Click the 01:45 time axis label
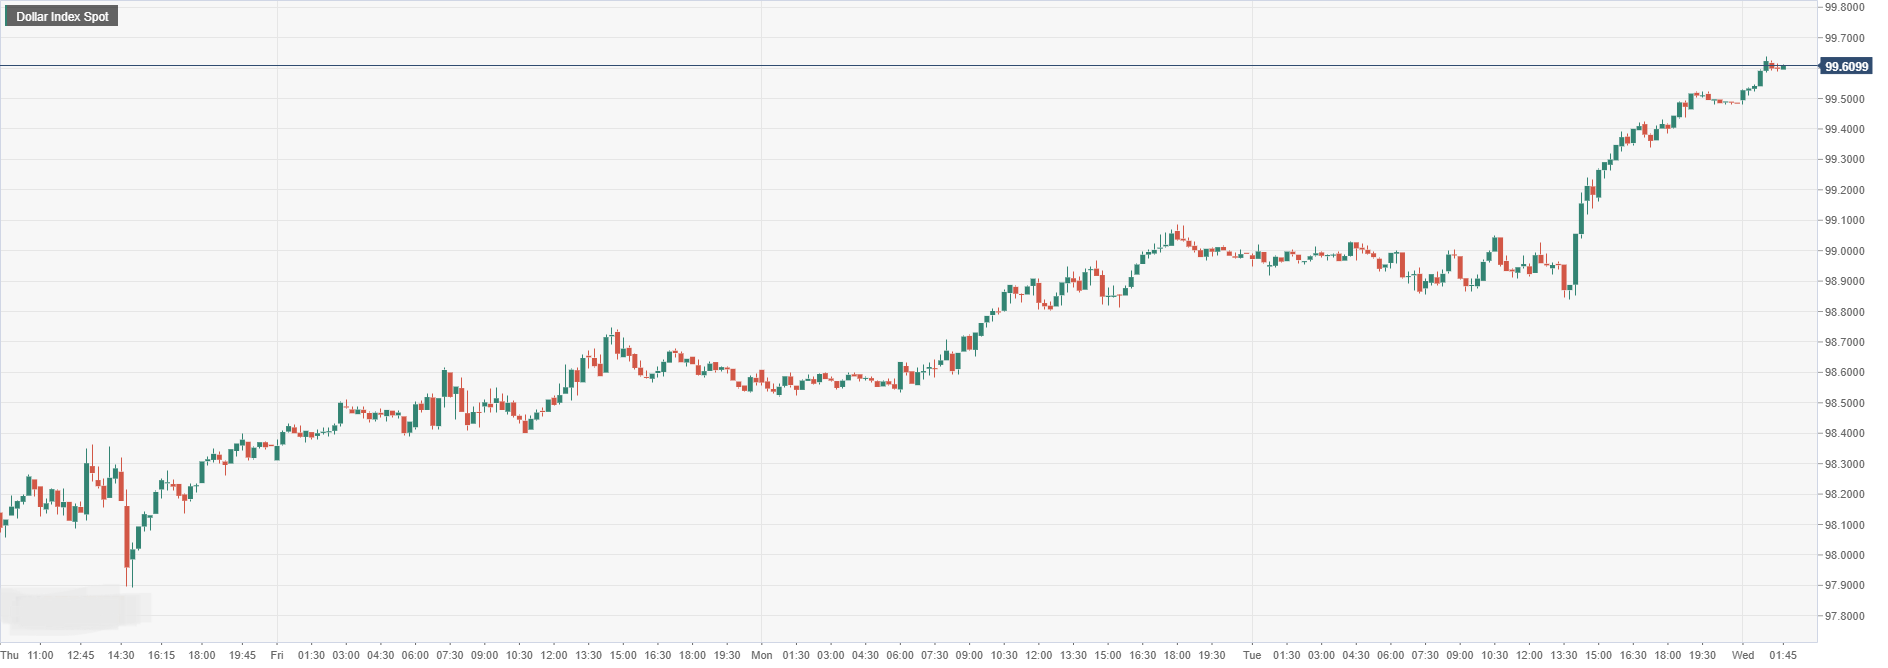Viewport: 1888px width, 668px height. (x=1783, y=655)
